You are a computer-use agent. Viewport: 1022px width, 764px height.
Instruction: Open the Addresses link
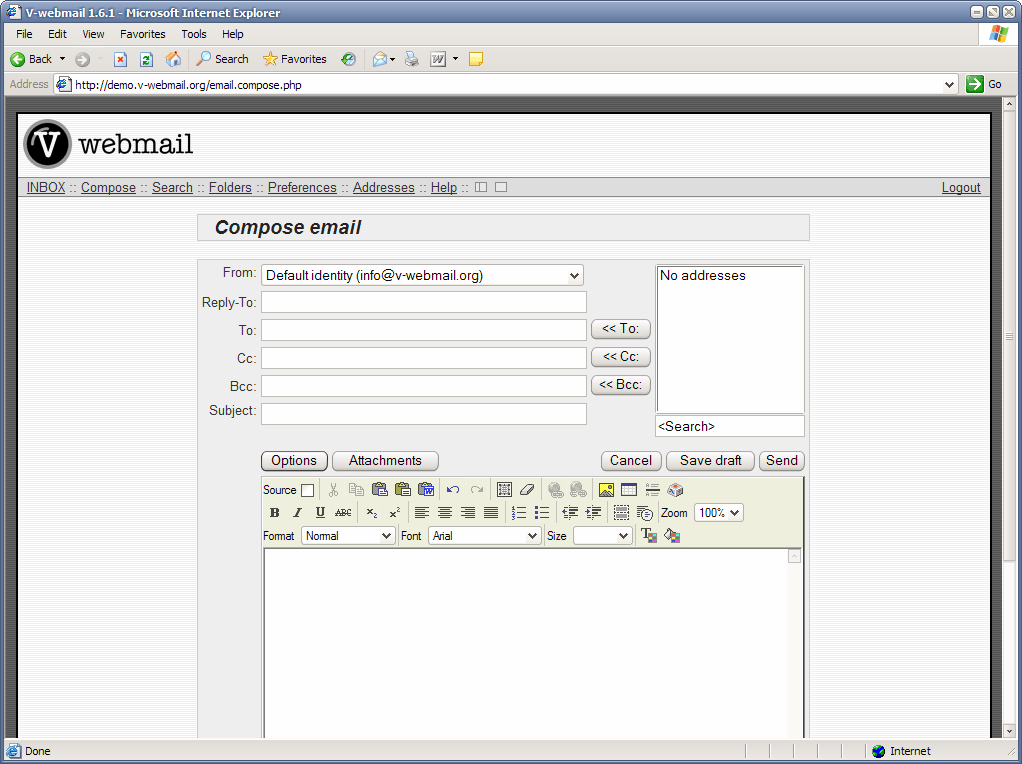(x=384, y=188)
